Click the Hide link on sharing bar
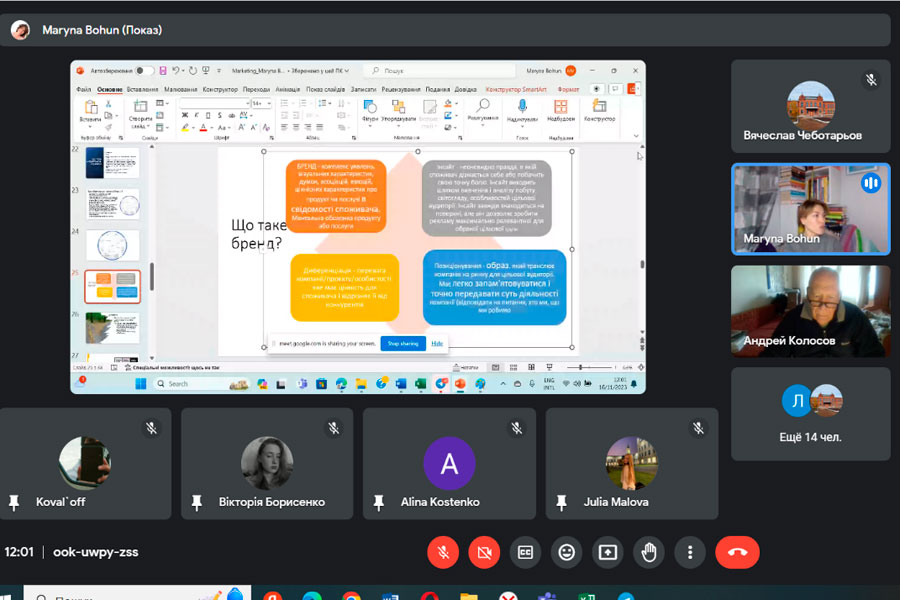 437,343
